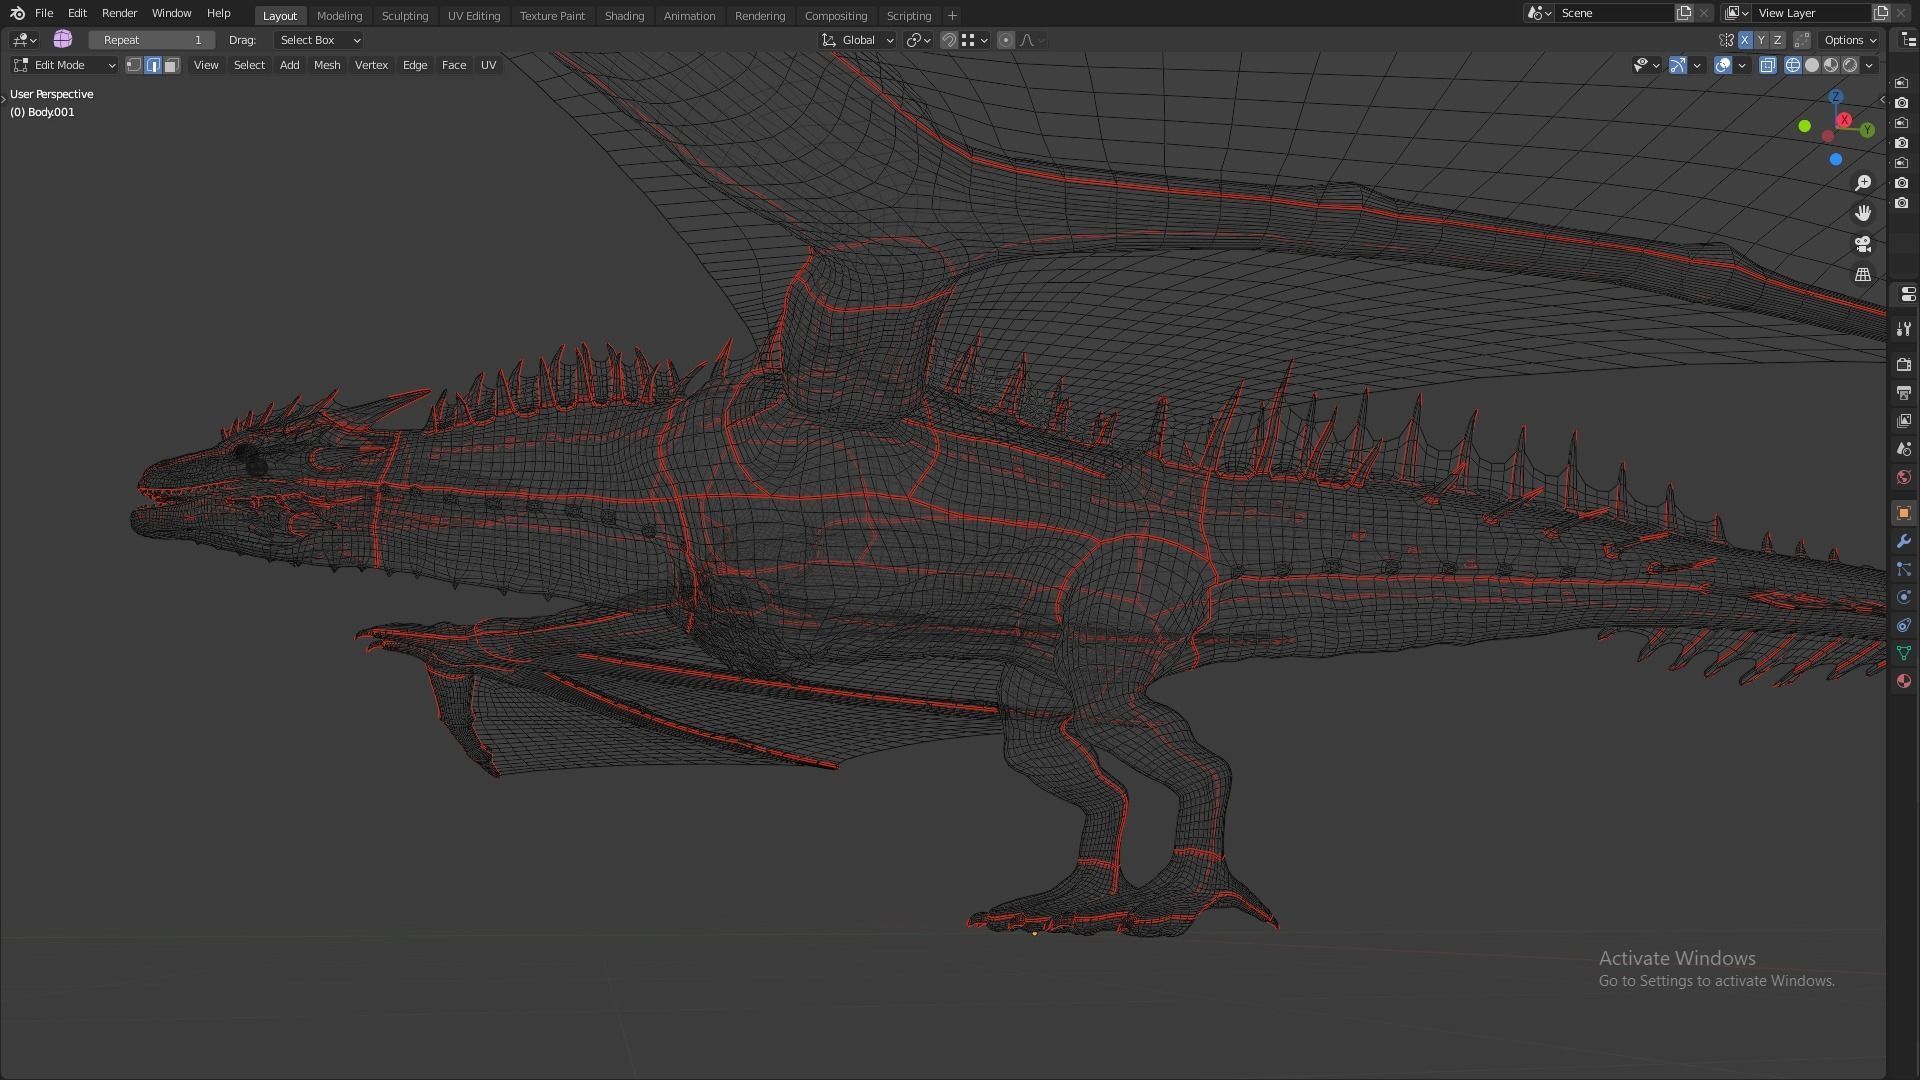The height and width of the screenshot is (1080, 1920).
Task: Switch to the UV Editing workspace tab
Action: coord(474,15)
